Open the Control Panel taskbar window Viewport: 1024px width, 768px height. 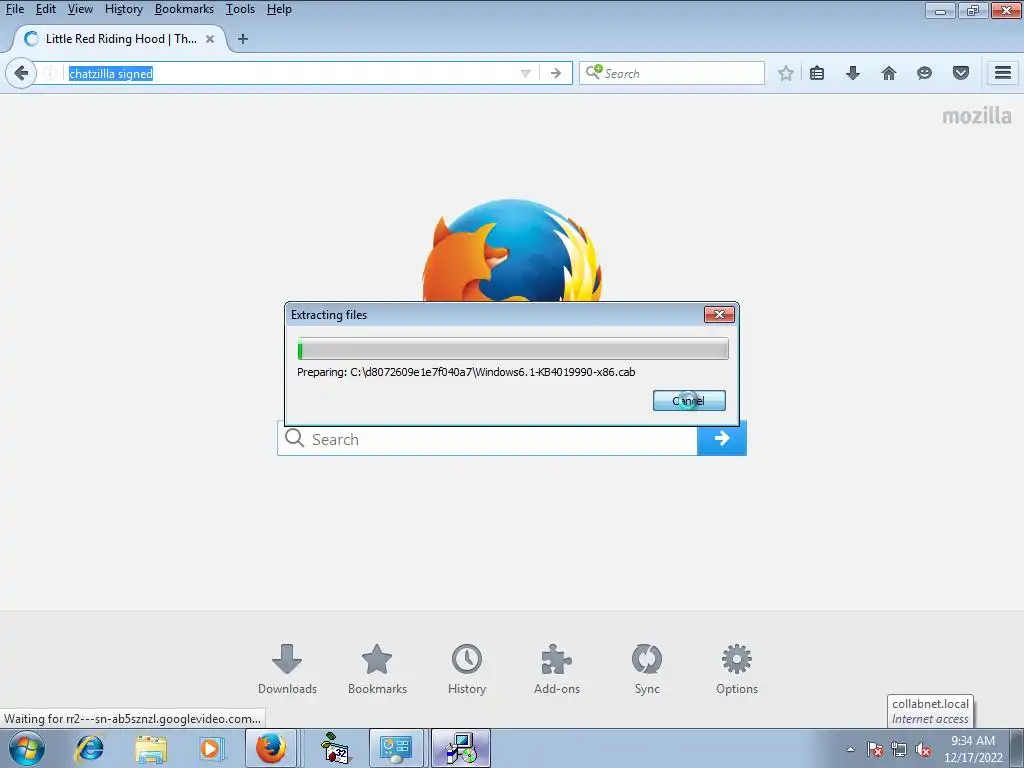click(x=396, y=748)
